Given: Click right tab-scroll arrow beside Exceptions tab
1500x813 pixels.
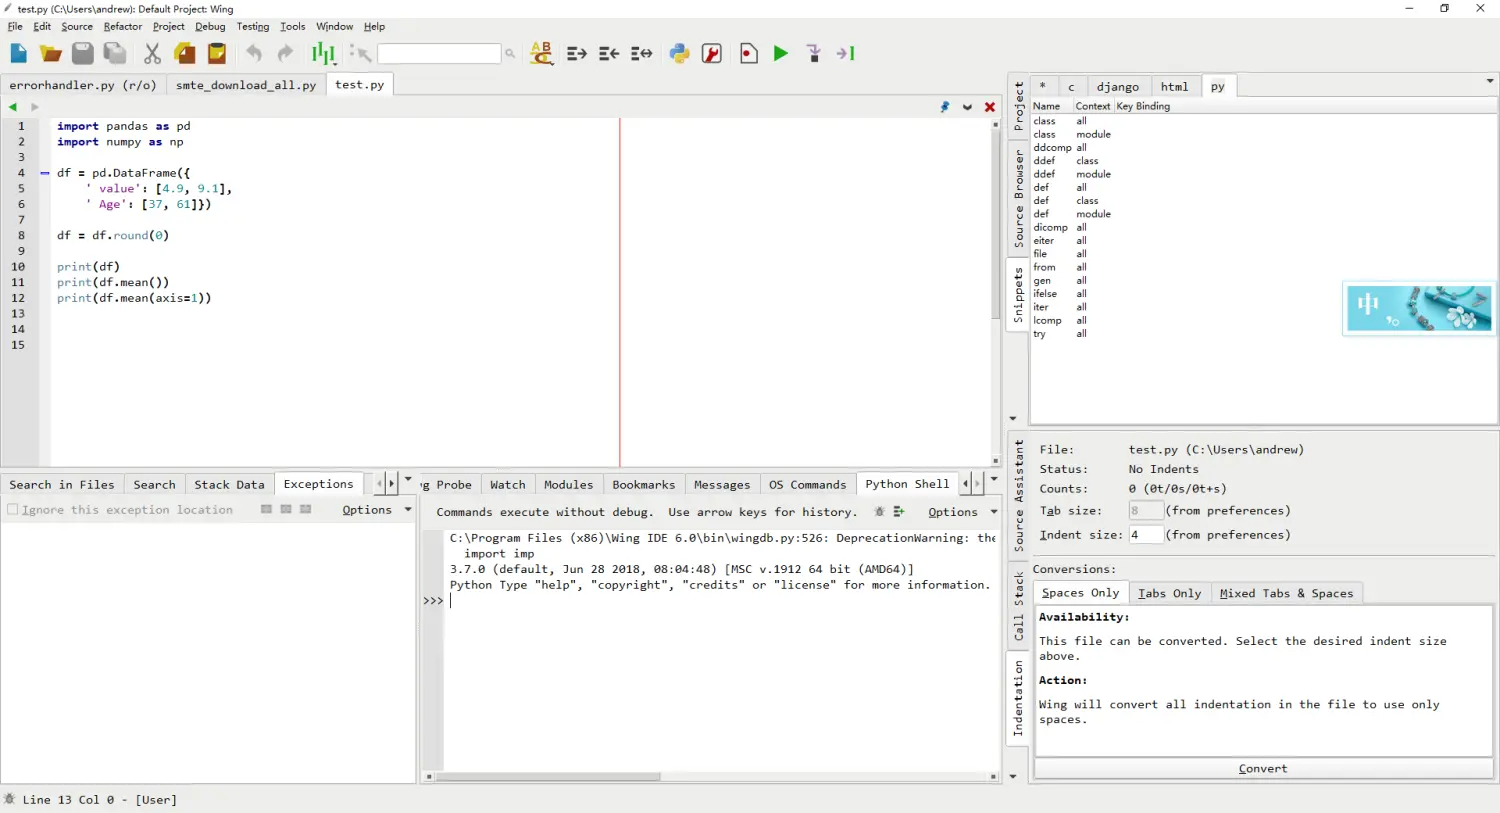Looking at the screenshot, I should tap(391, 484).
